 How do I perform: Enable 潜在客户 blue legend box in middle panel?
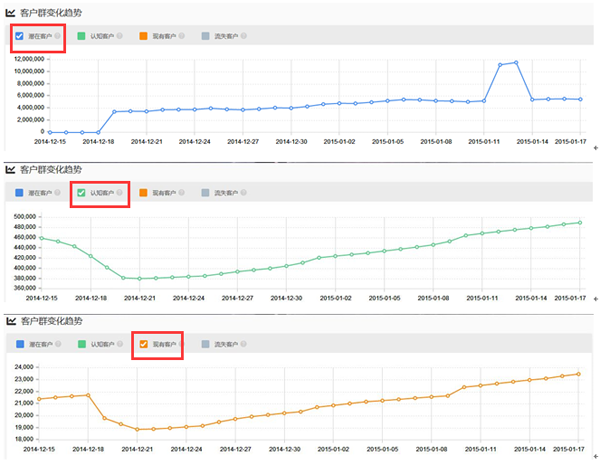pyautogui.click(x=19, y=193)
